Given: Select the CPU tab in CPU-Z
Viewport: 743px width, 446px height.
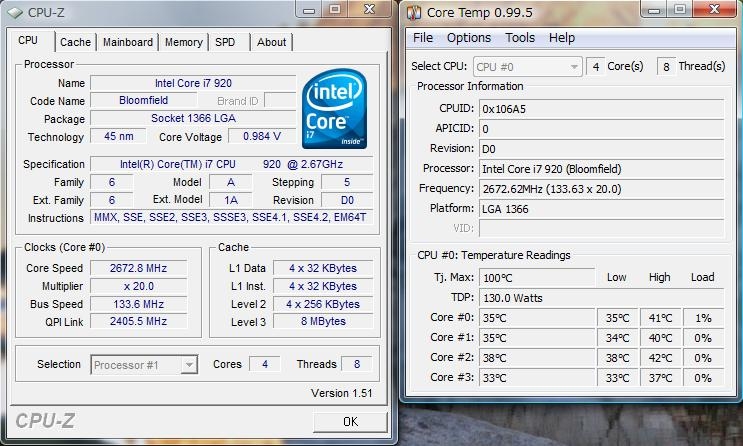Looking at the screenshot, I should coord(28,40).
